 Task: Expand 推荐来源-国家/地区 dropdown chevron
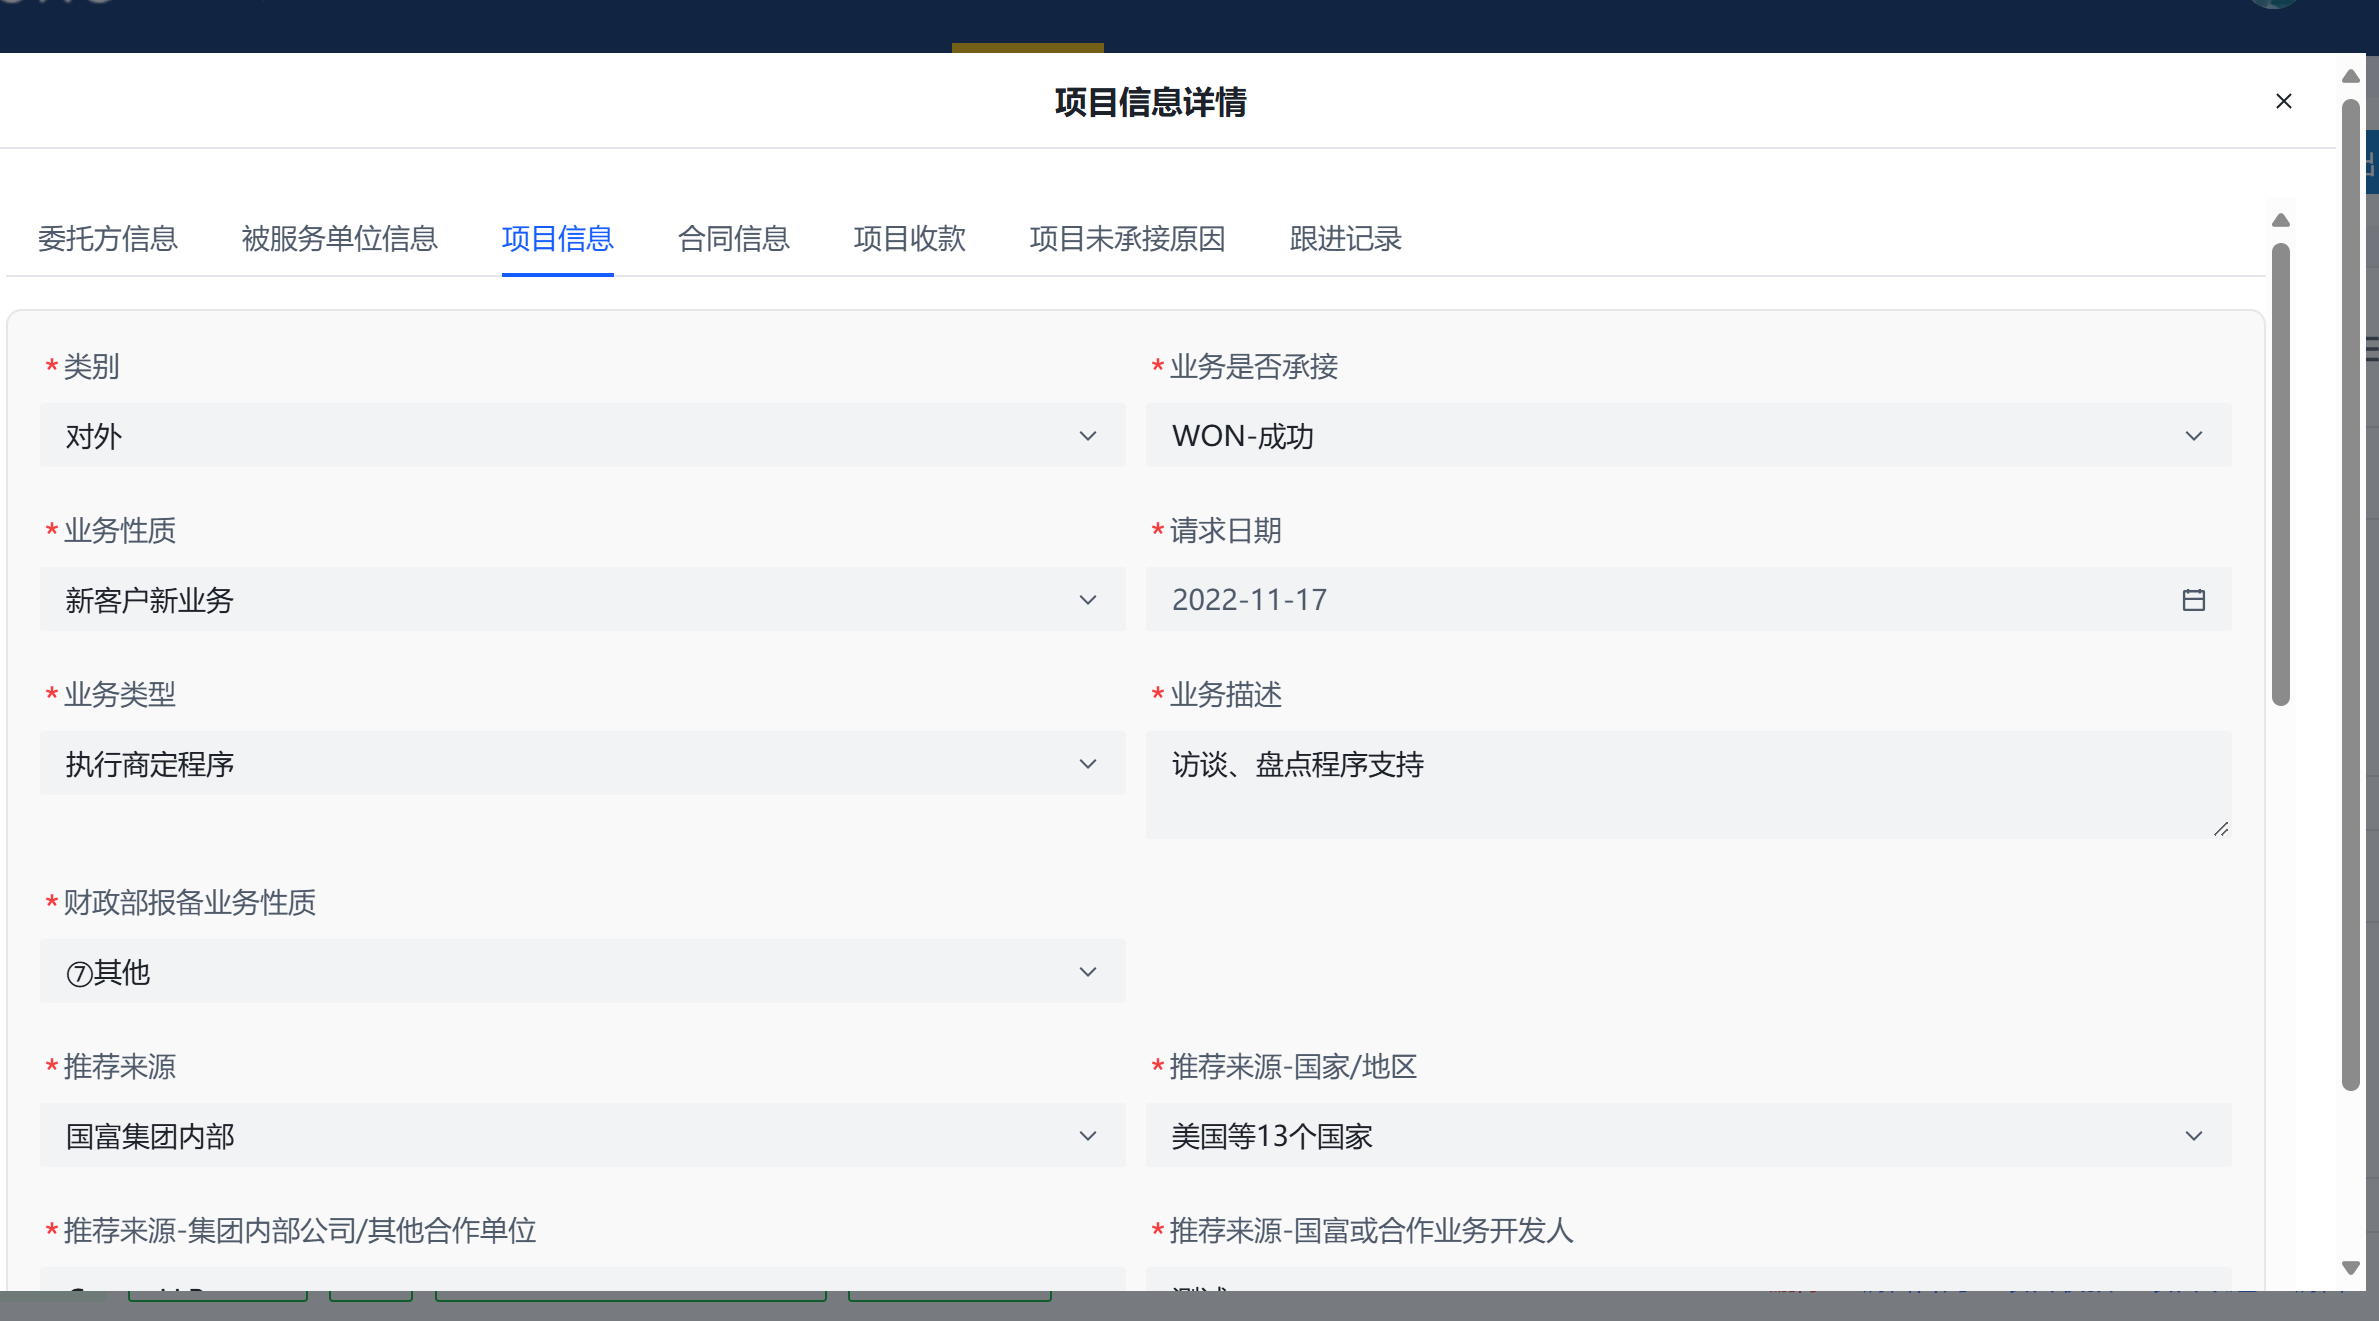tap(2193, 1136)
